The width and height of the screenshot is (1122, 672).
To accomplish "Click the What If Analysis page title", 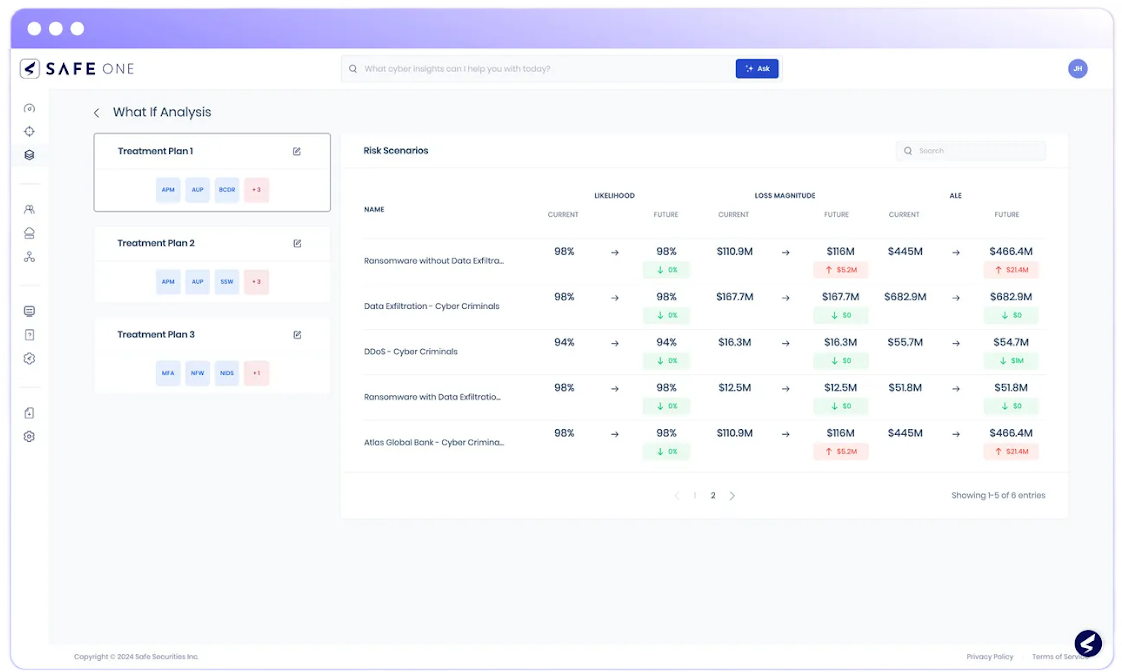I will (x=162, y=112).
